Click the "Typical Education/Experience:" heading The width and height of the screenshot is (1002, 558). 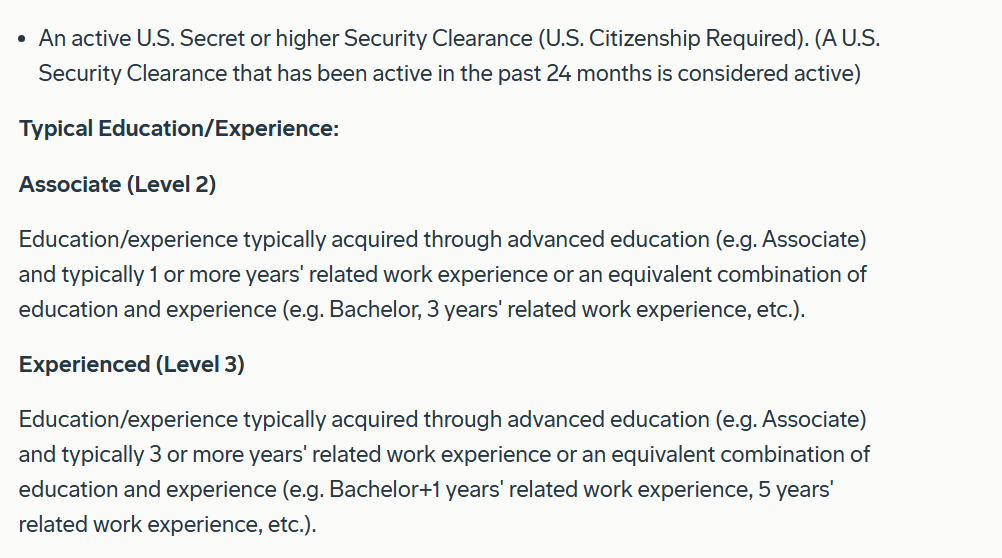179,128
